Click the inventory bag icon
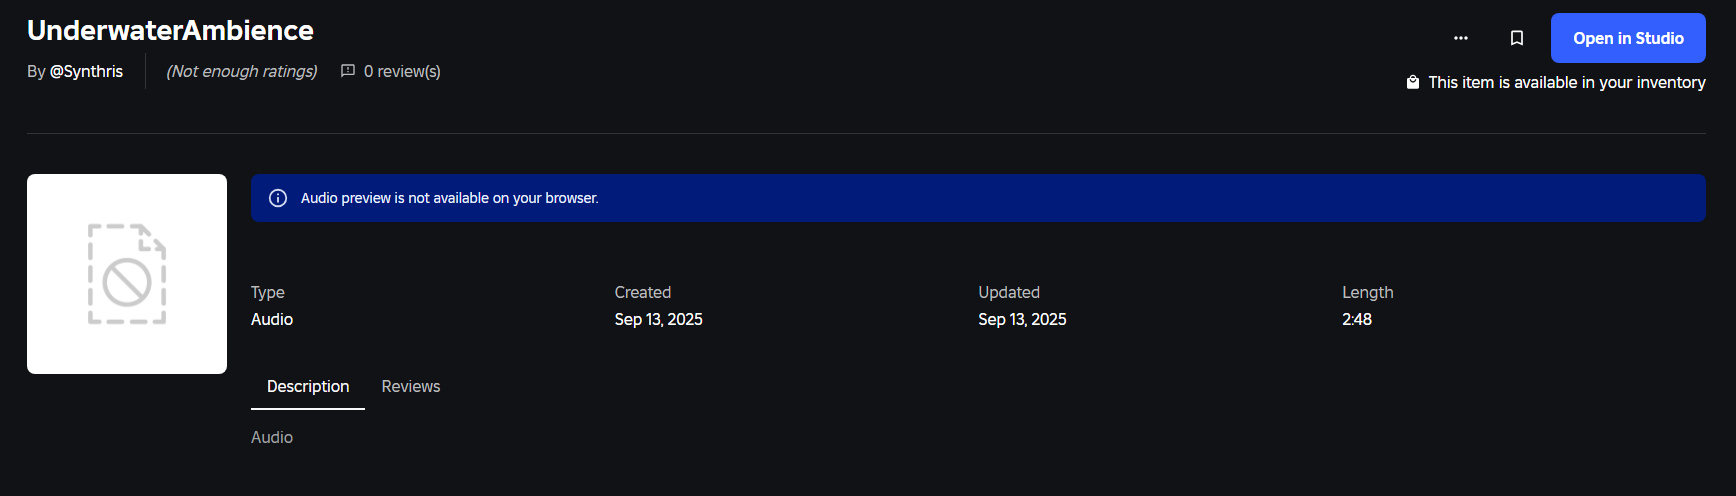Image resolution: width=1736 pixels, height=496 pixels. click(1413, 82)
